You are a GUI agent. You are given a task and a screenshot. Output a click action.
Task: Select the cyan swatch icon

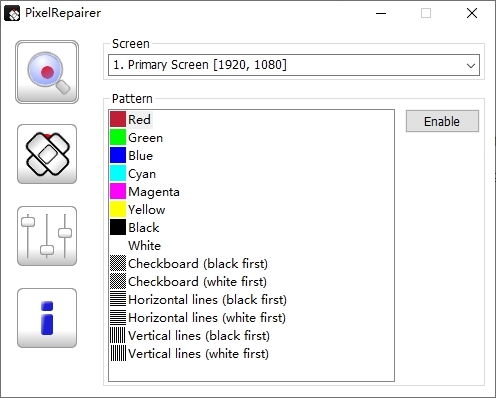pyautogui.click(x=118, y=173)
